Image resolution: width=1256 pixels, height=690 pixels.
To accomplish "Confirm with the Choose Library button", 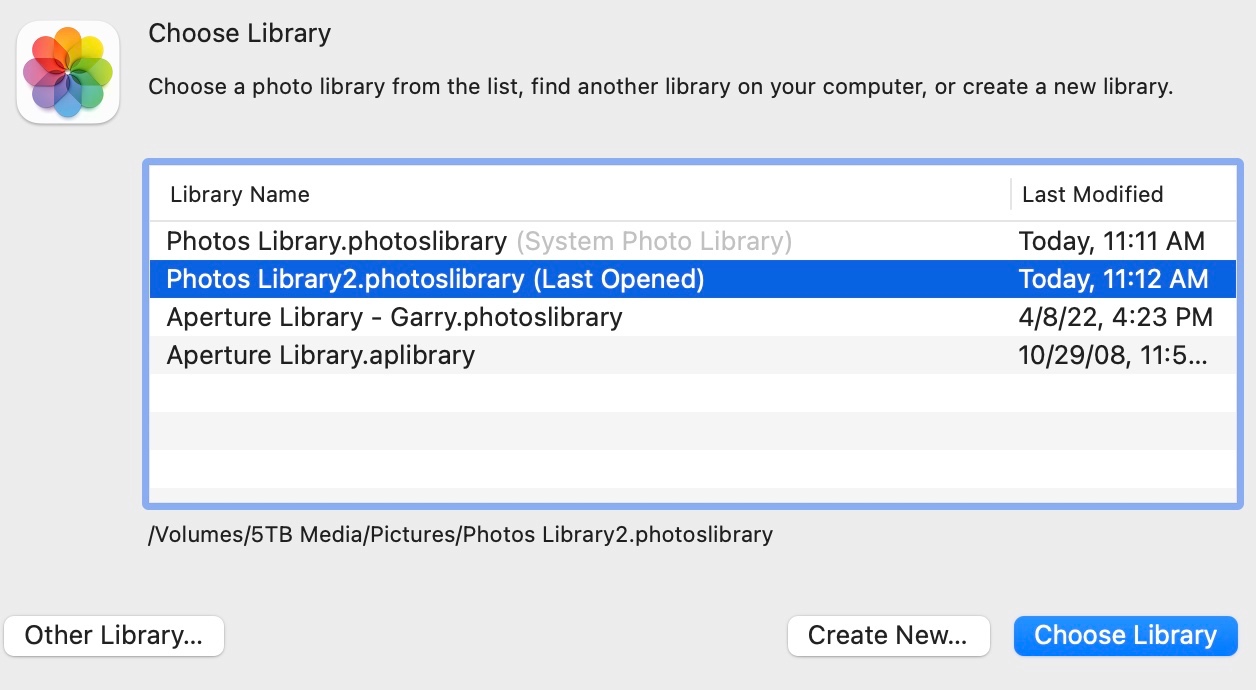I will (x=1125, y=636).
